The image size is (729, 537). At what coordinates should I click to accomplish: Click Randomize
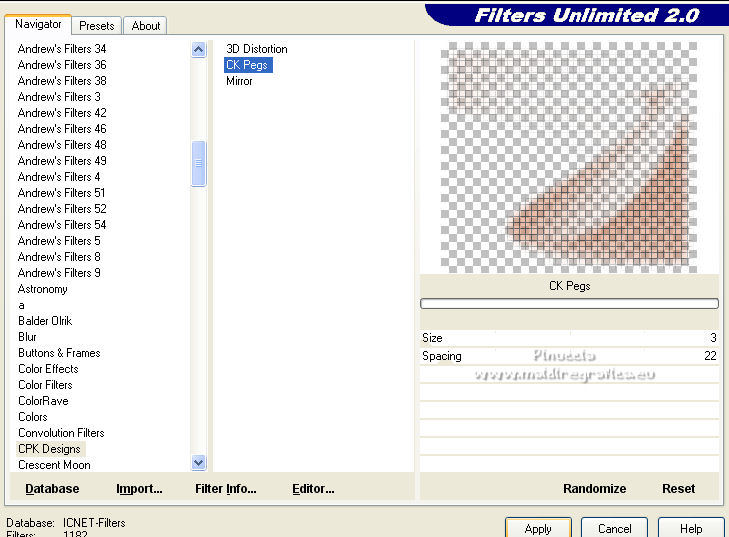pos(594,489)
